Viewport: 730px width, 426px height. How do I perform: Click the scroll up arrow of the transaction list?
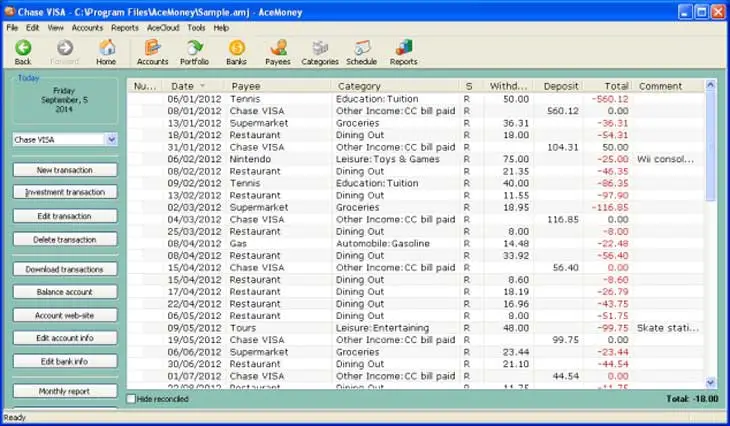[710, 85]
